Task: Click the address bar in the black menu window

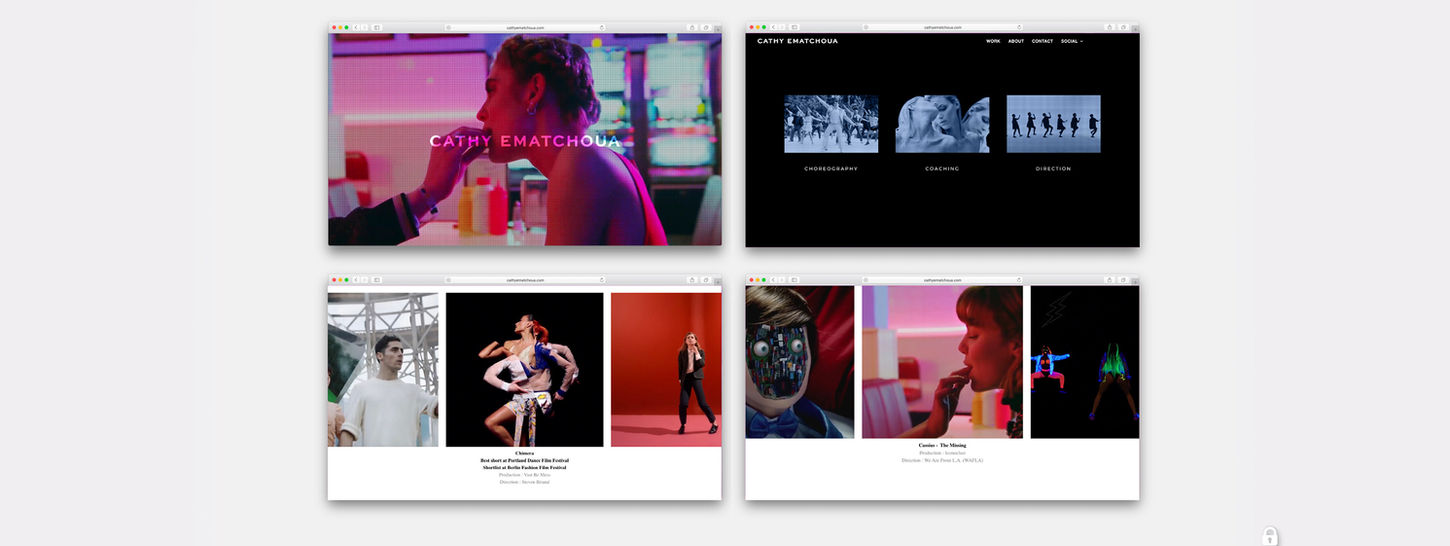Action: [x=942, y=28]
